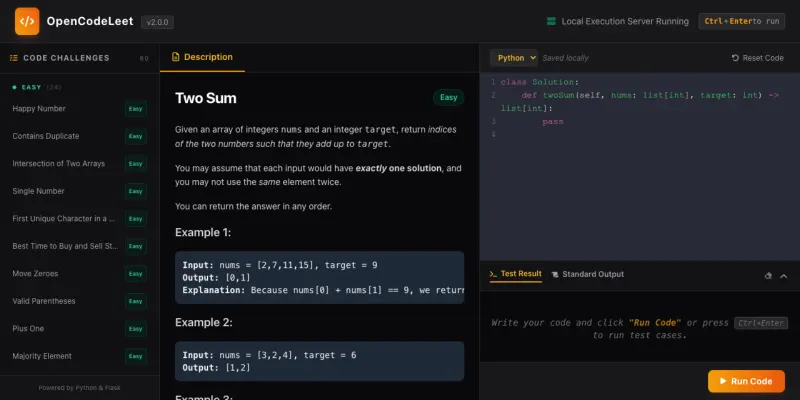
Task: Click the Example 2 heading
Action: [204, 322]
